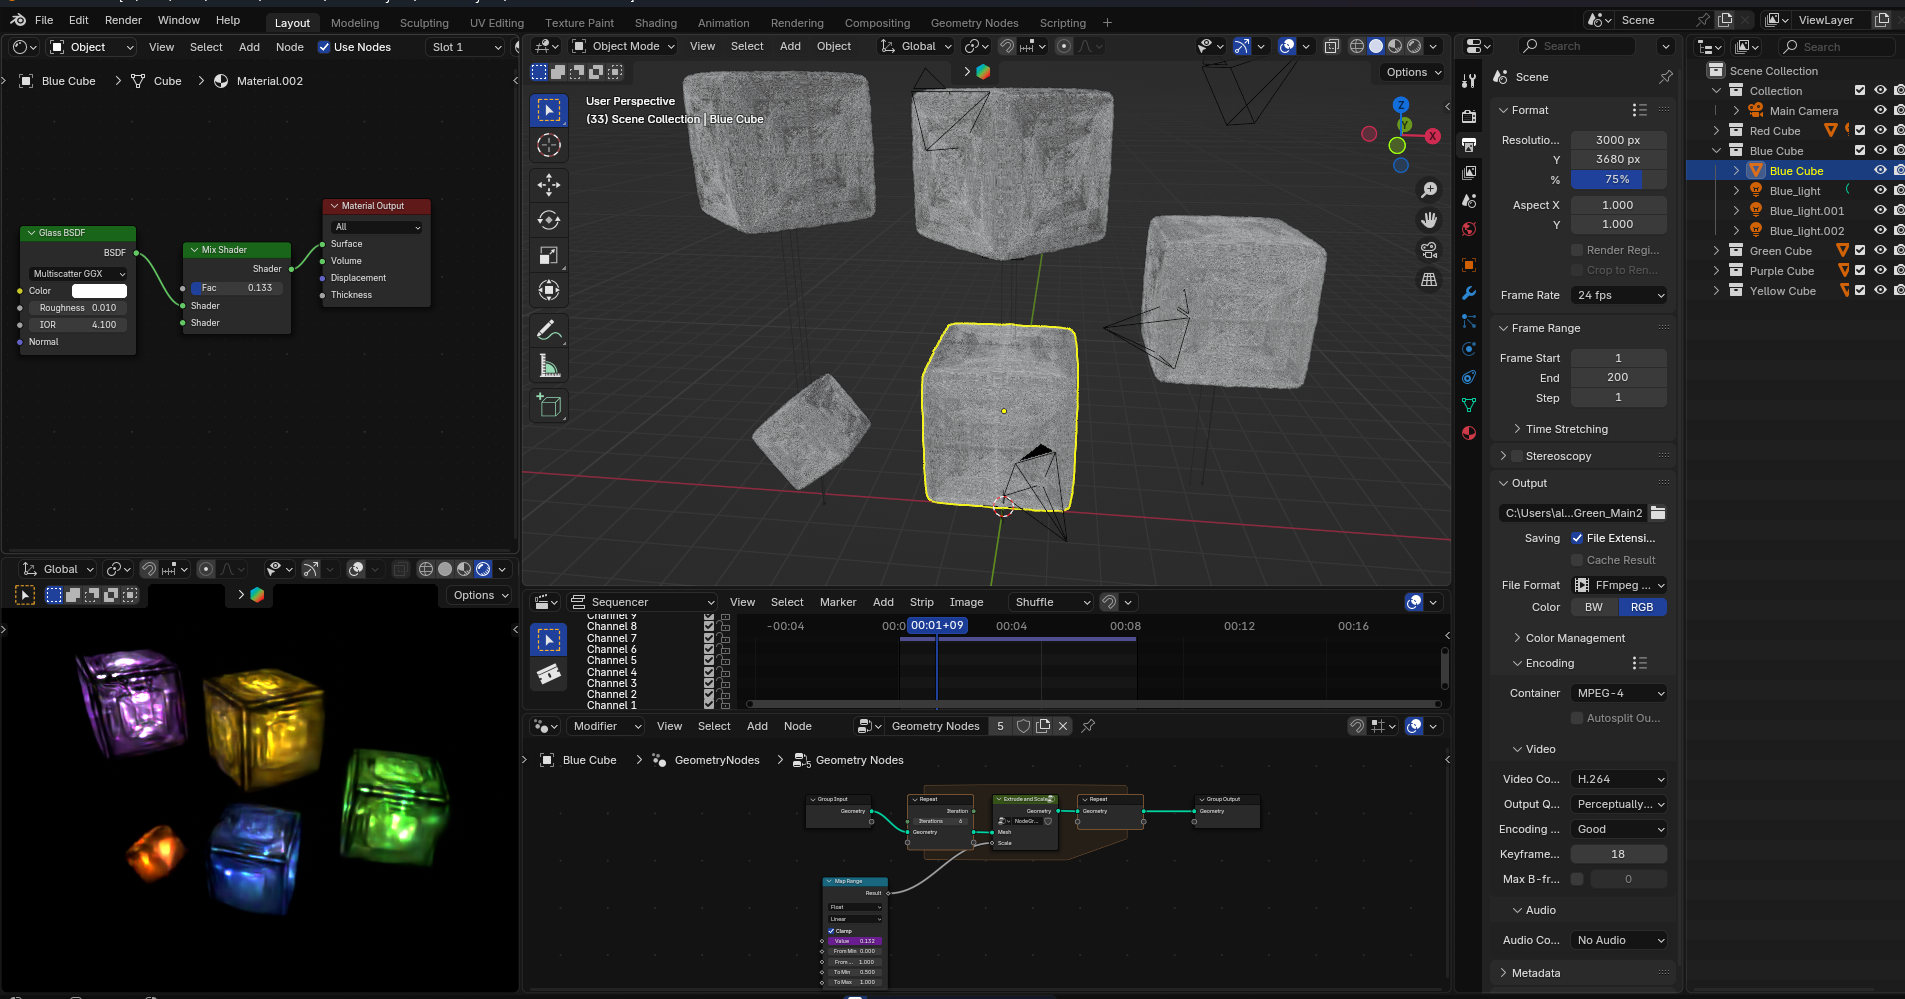Screen dimensions: 1905x999
Task: Expand the Time Stretching panel
Action: [1566, 429]
